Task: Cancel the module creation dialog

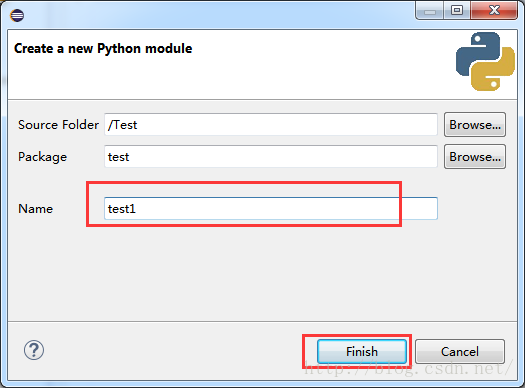Action: pos(460,352)
